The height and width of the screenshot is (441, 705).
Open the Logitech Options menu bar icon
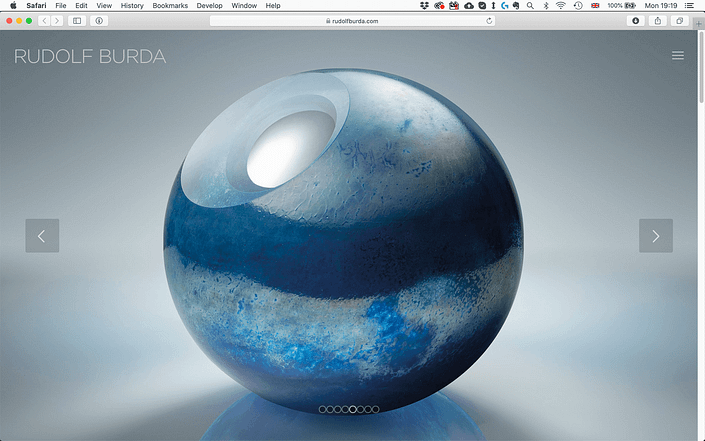coord(505,5)
